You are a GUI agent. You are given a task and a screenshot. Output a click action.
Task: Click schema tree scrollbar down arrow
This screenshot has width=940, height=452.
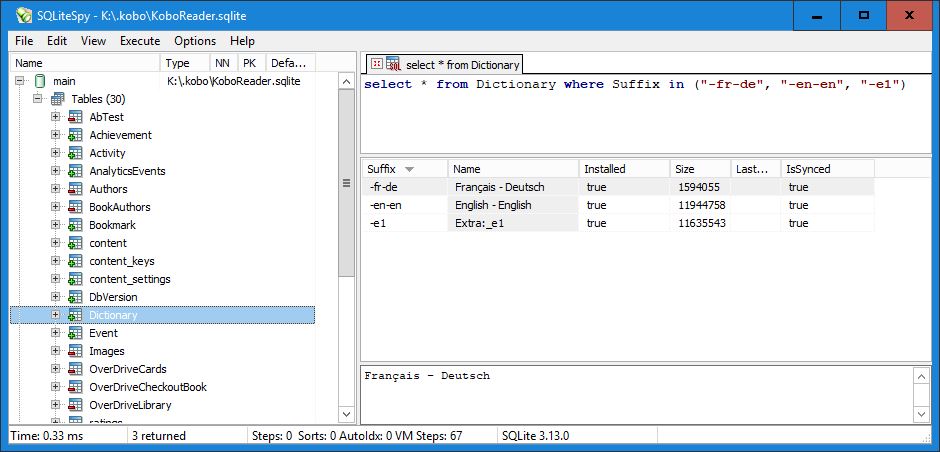tap(347, 414)
